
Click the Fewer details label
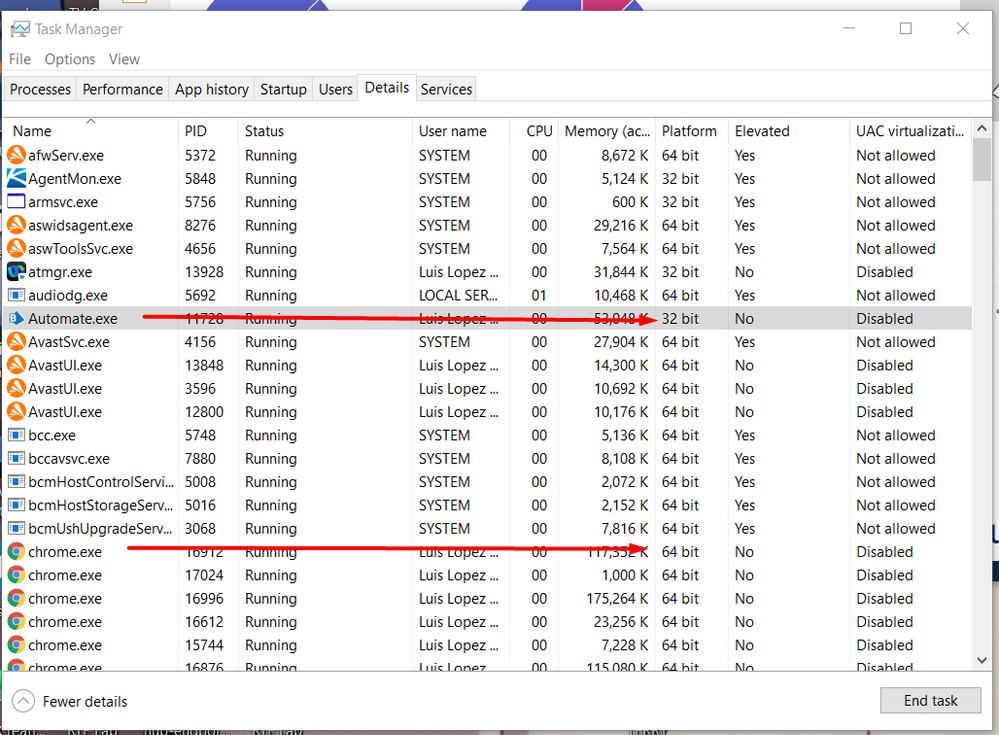[85, 701]
